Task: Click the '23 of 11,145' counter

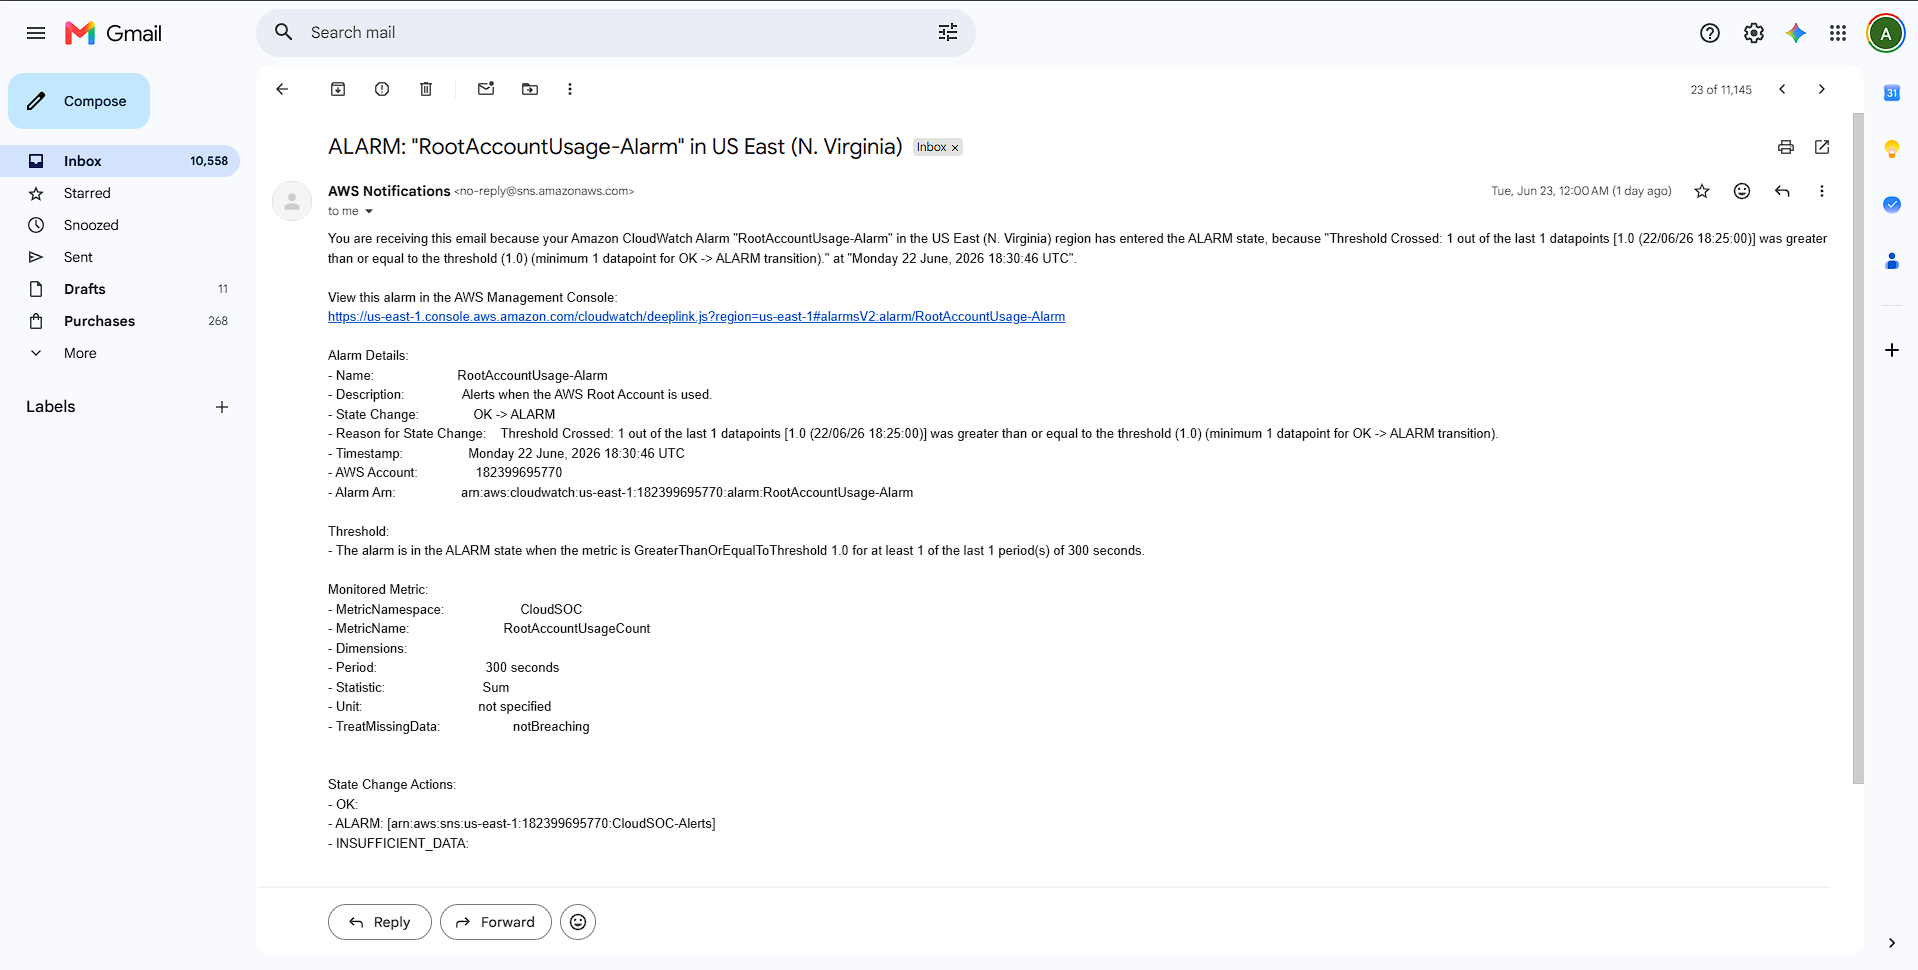Action: [1721, 90]
